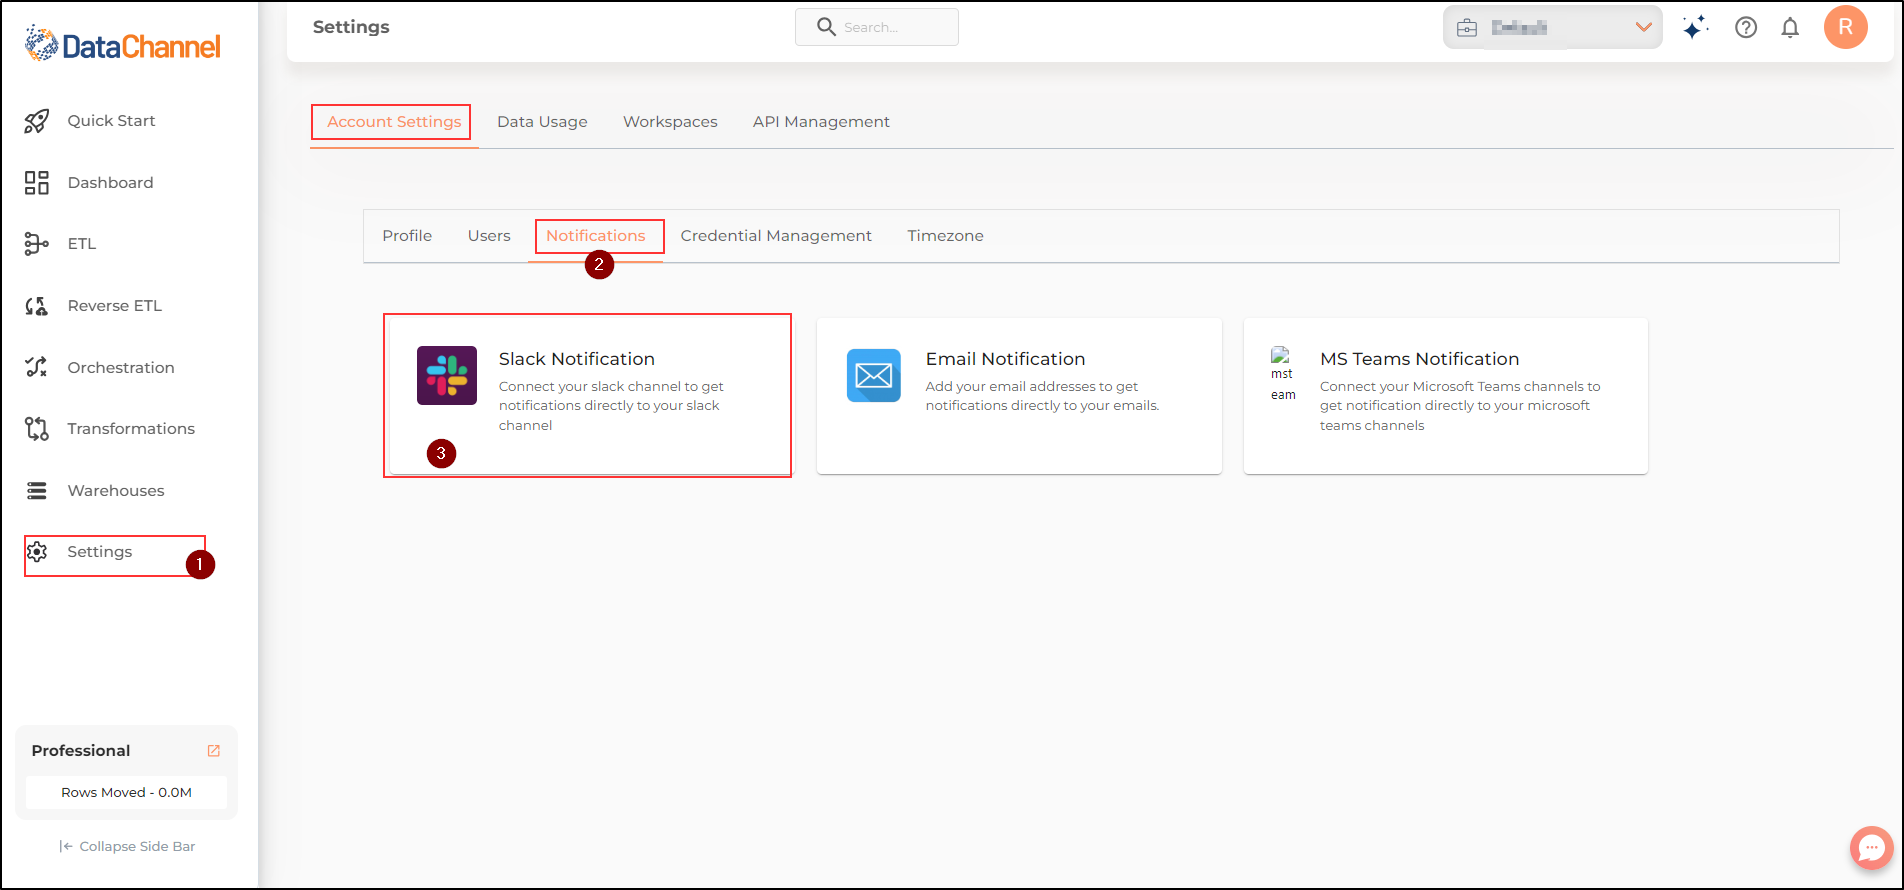Click the Transformations icon

(37, 429)
